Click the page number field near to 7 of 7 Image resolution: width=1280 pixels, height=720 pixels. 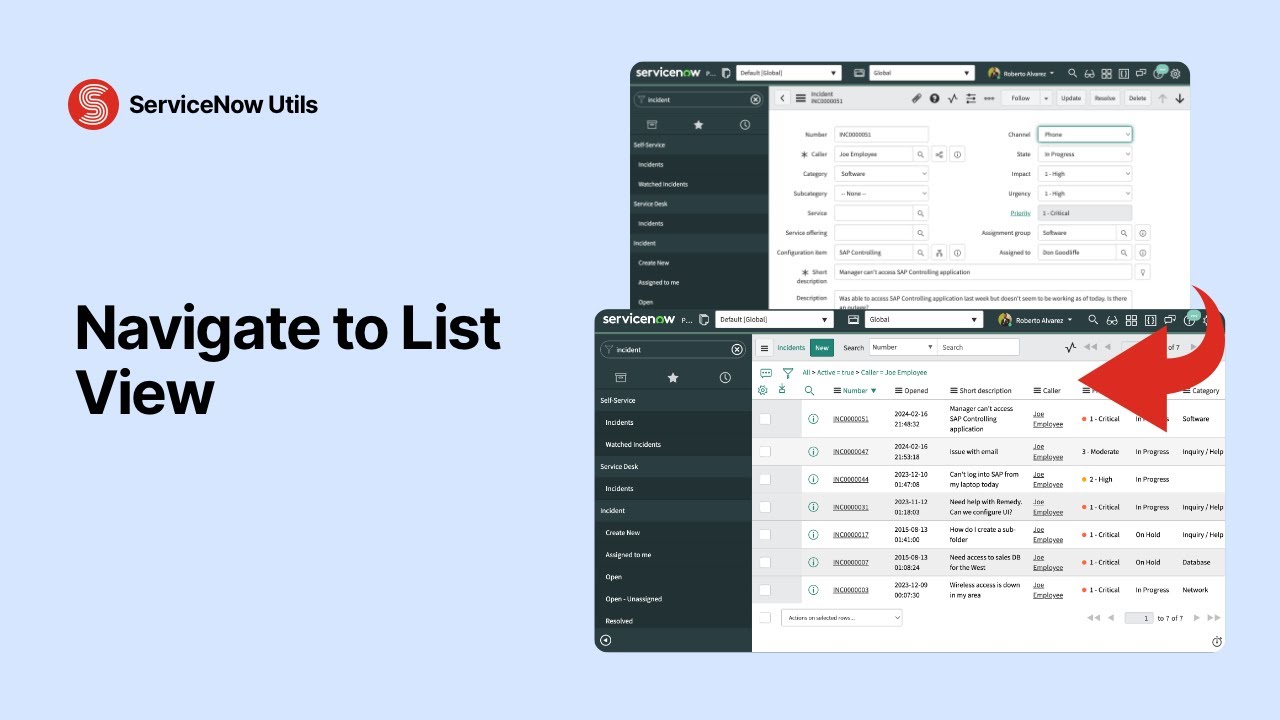click(x=1139, y=618)
